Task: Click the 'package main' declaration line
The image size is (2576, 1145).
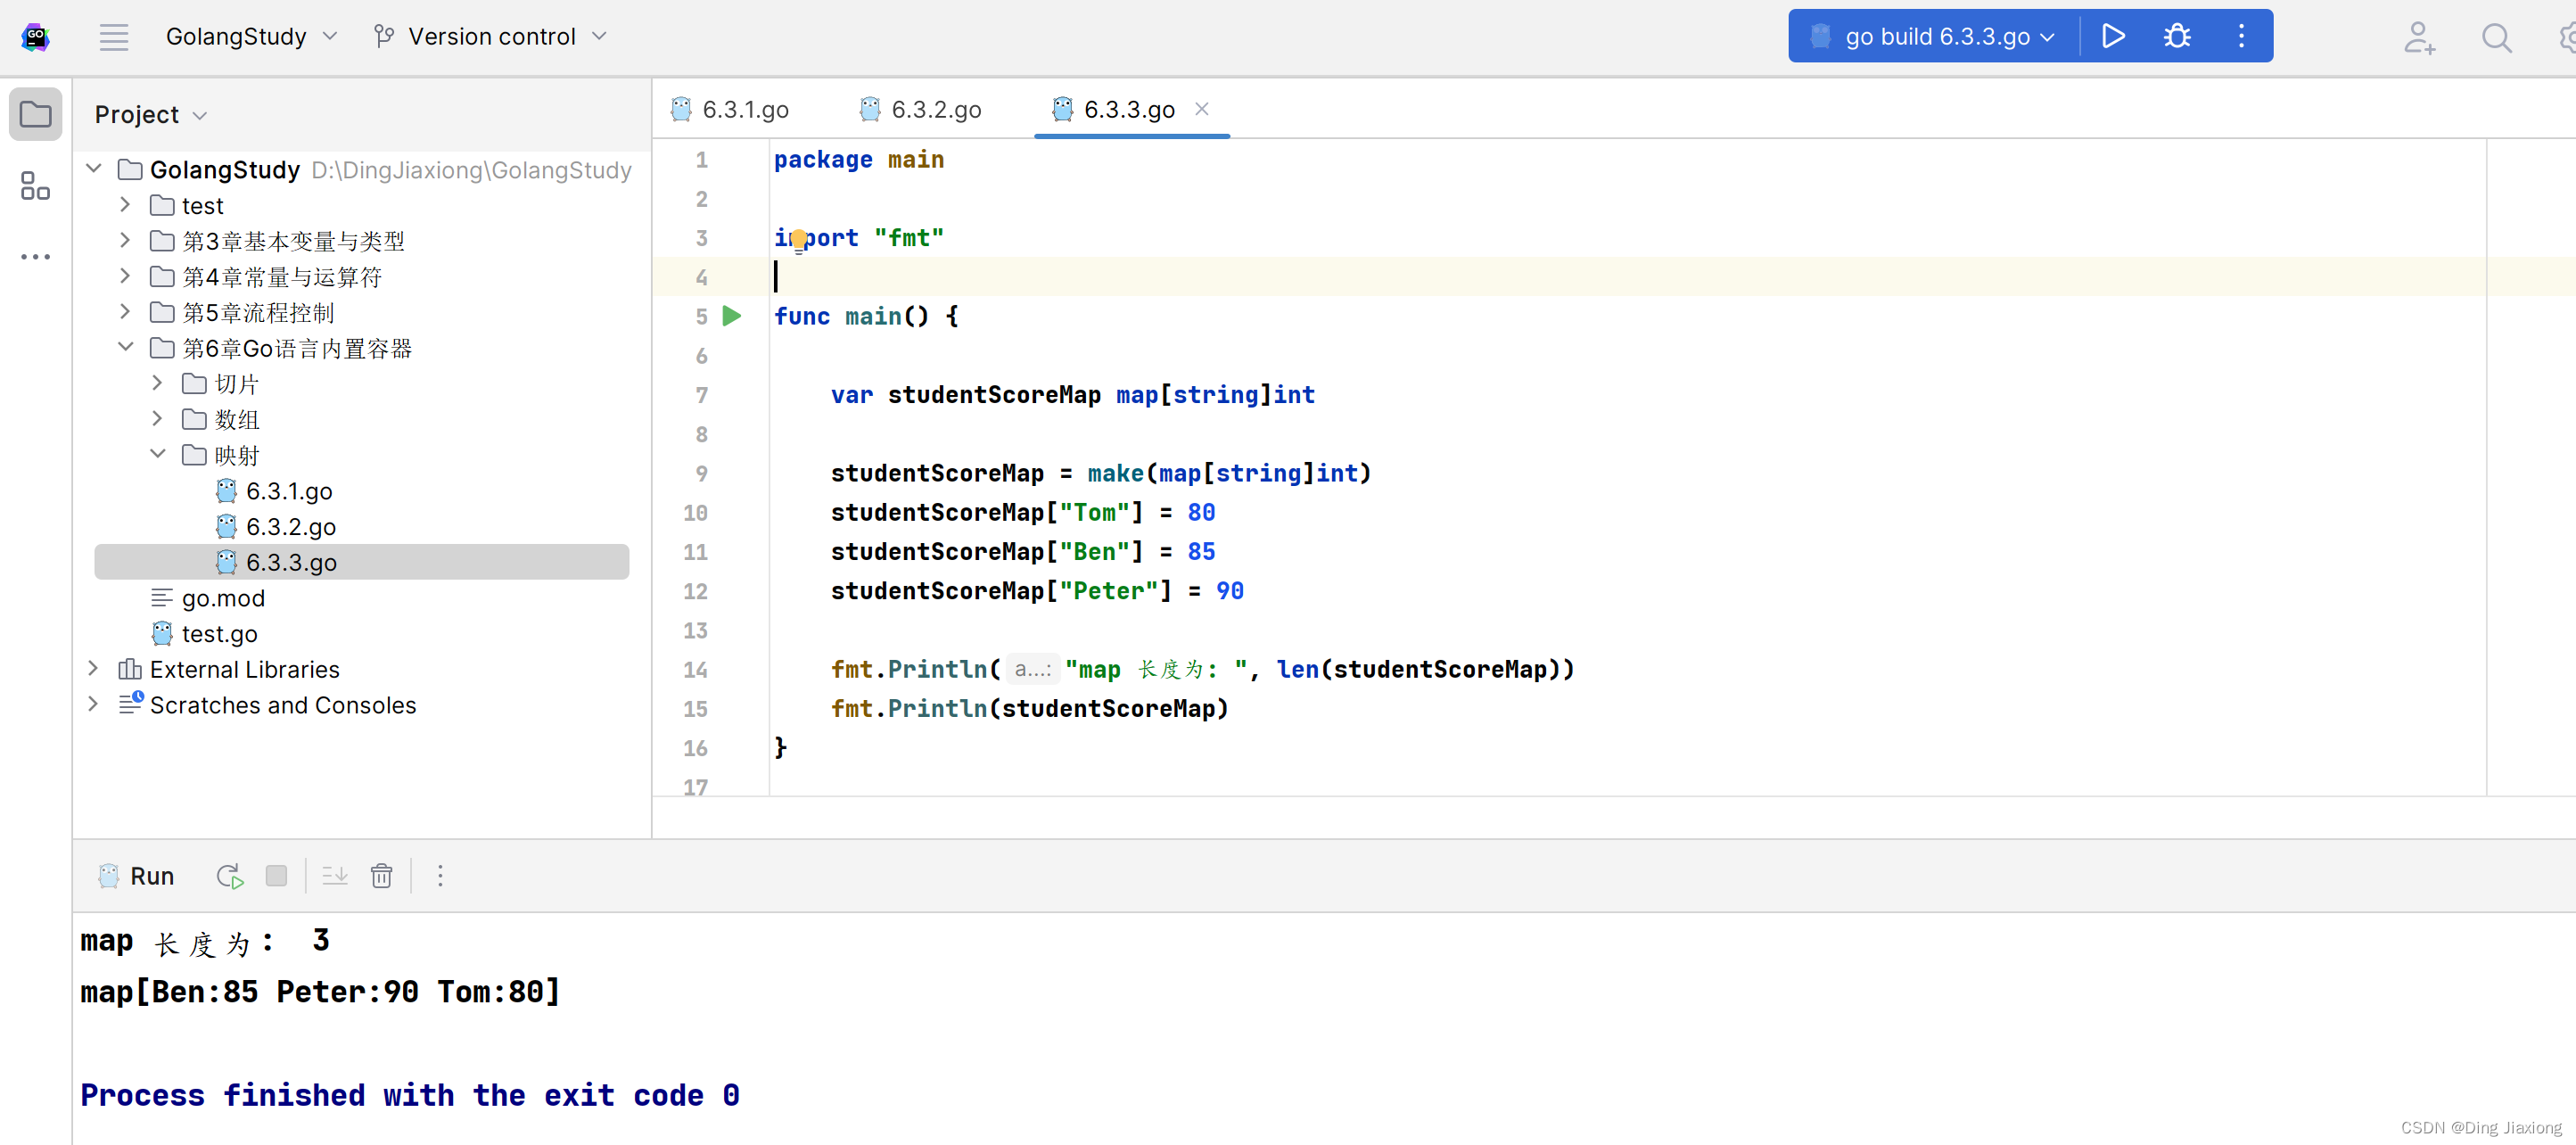Action: point(858,160)
